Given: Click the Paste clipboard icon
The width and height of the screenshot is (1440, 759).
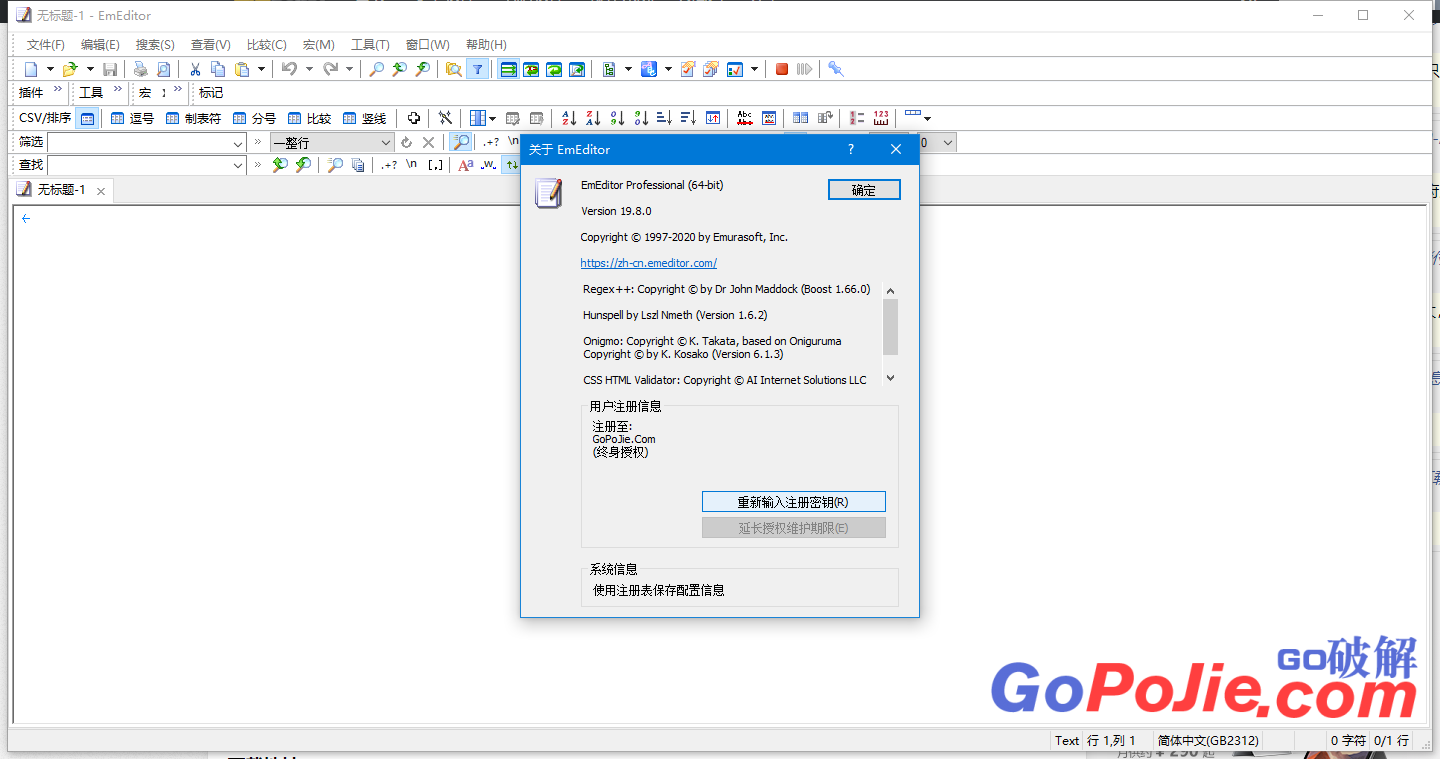Looking at the screenshot, I should click(242, 69).
